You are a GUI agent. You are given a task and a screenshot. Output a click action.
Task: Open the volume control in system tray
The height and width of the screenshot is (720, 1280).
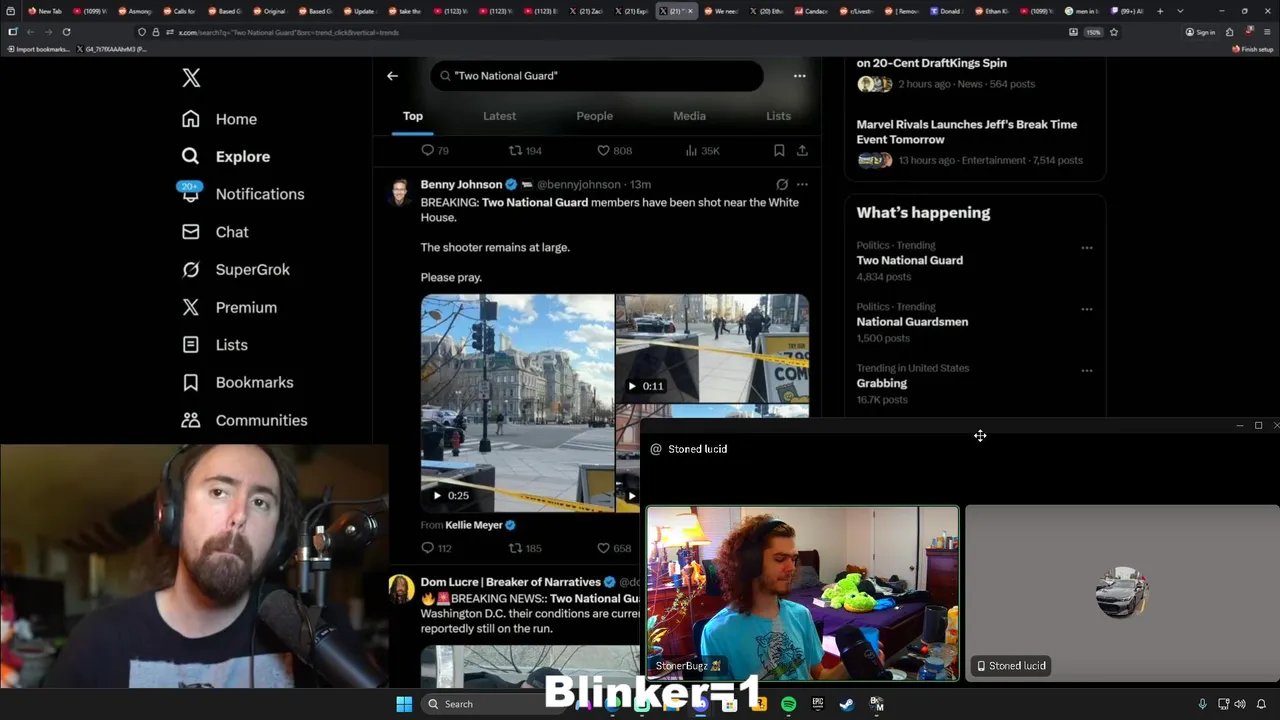coord(1240,704)
